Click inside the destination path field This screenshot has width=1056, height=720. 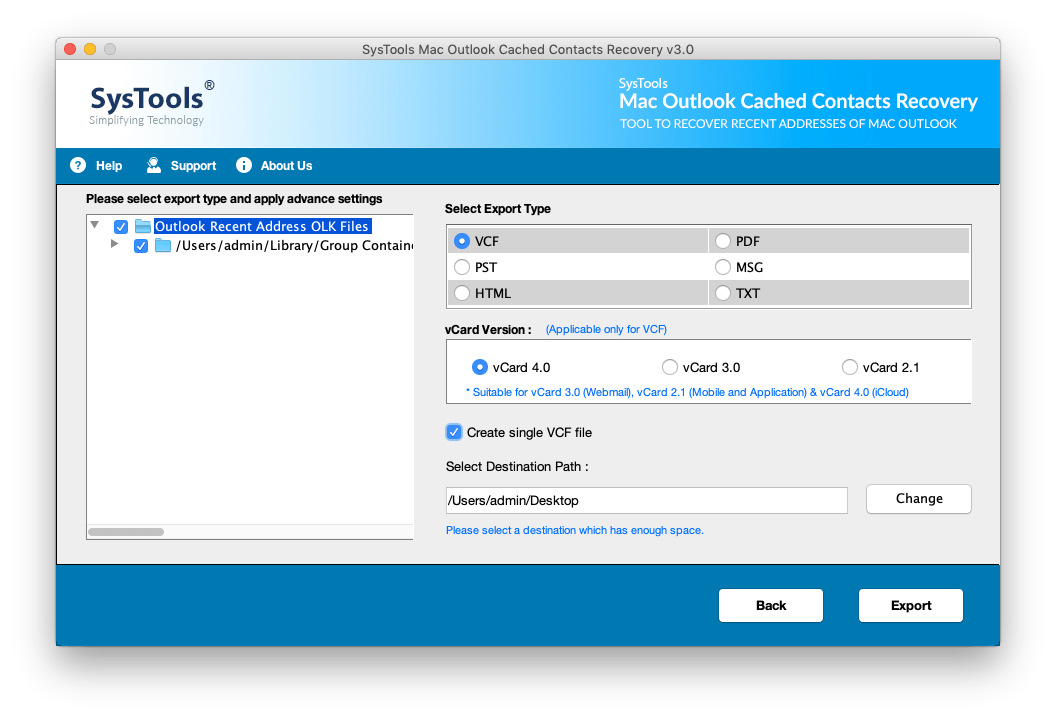[x=645, y=500]
